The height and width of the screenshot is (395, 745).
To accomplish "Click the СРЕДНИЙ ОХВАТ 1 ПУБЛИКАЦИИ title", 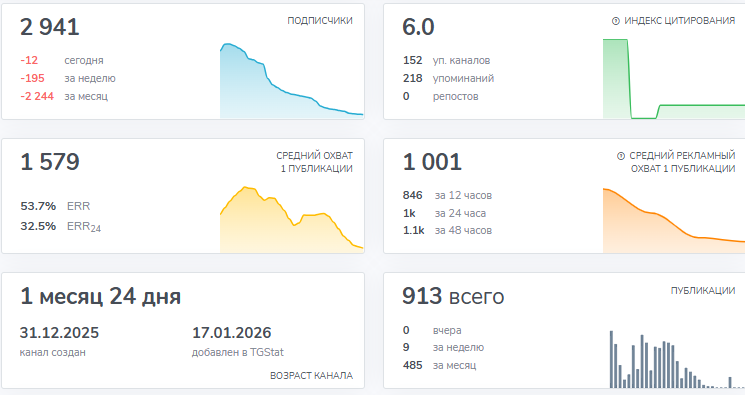I will pyautogui.click(x=315, y=162).
